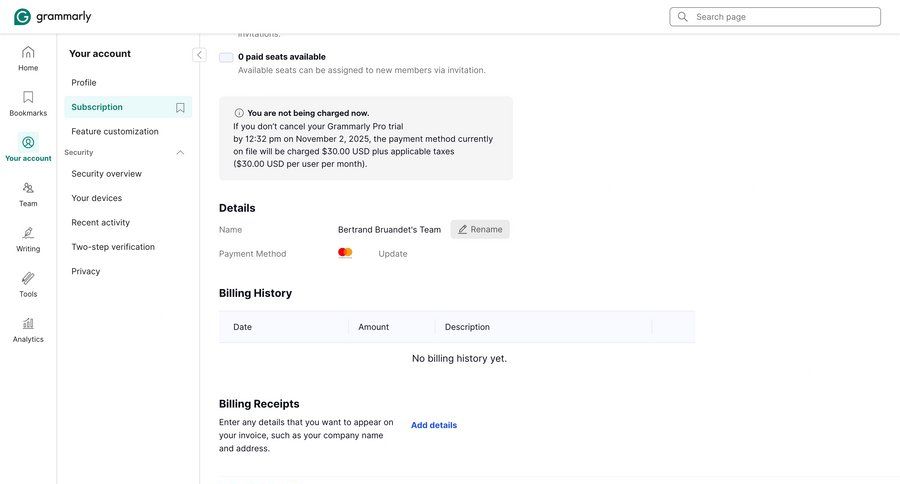Click the Date column header

(x=242, y=327)
